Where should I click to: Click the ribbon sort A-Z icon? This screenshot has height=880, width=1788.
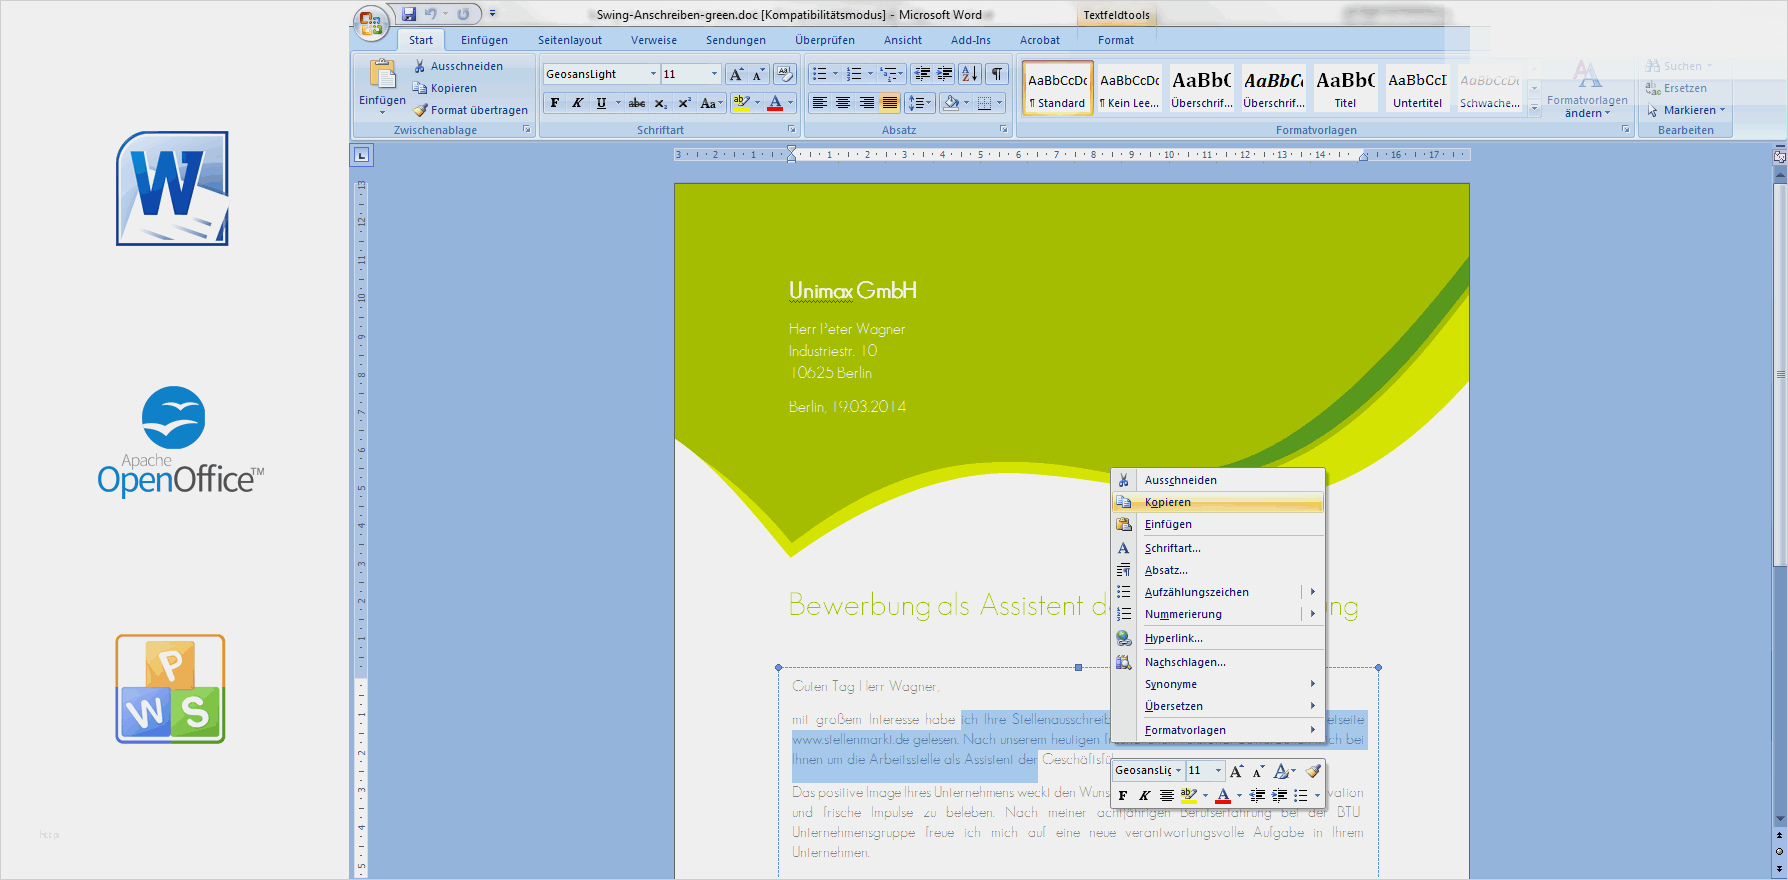pyautogui.click(x=969, y=74)
